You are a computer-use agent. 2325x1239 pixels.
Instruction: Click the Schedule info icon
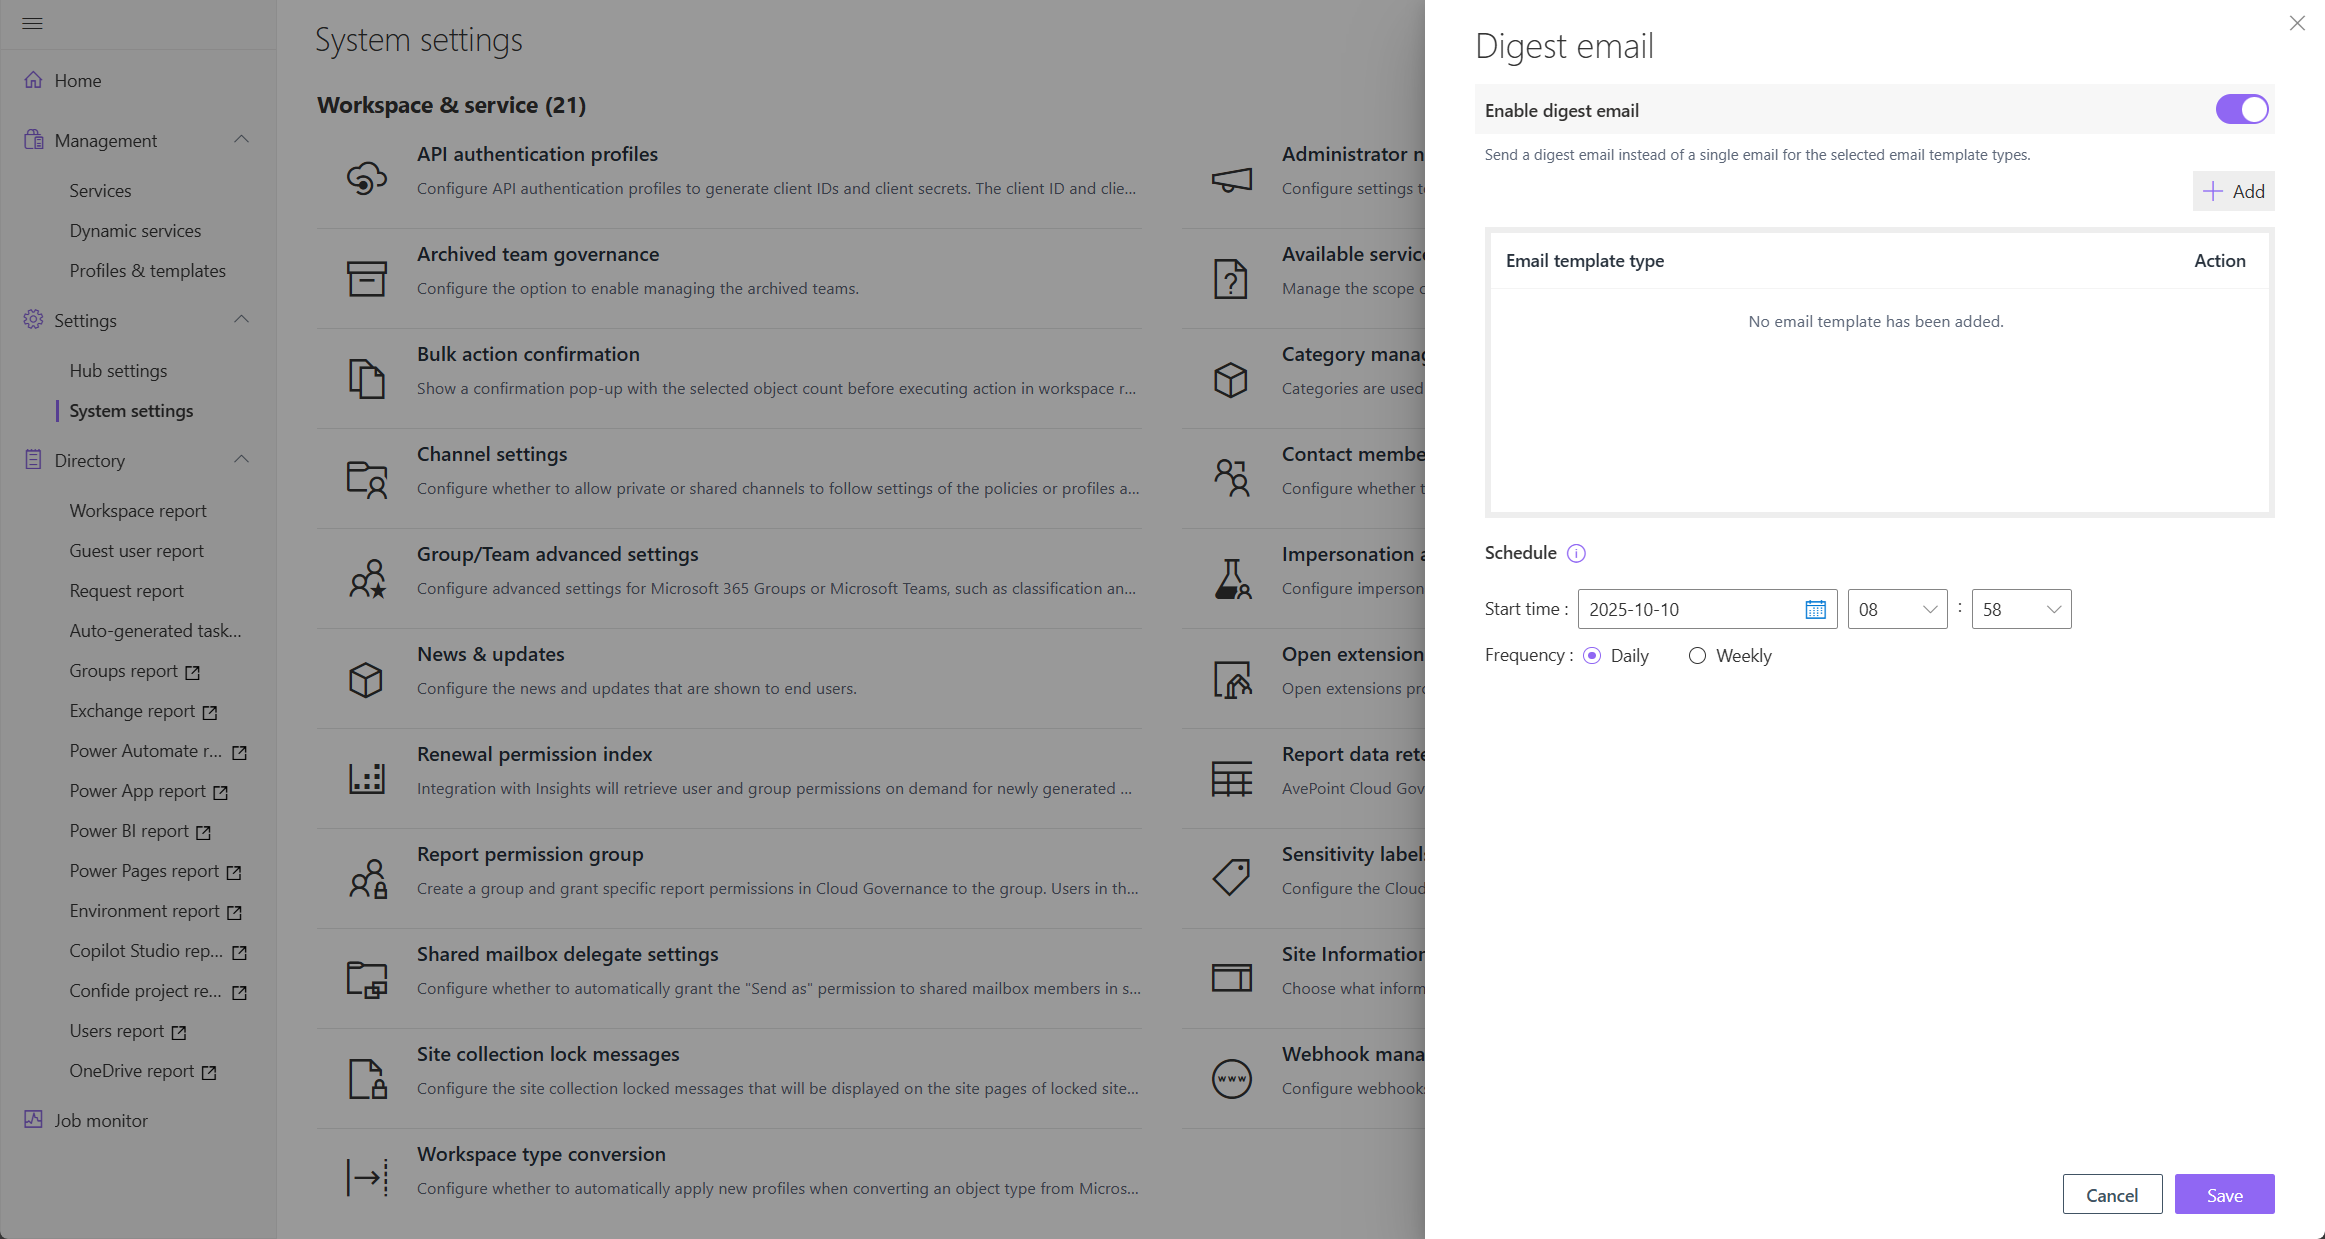click(x=1576, y=553)
